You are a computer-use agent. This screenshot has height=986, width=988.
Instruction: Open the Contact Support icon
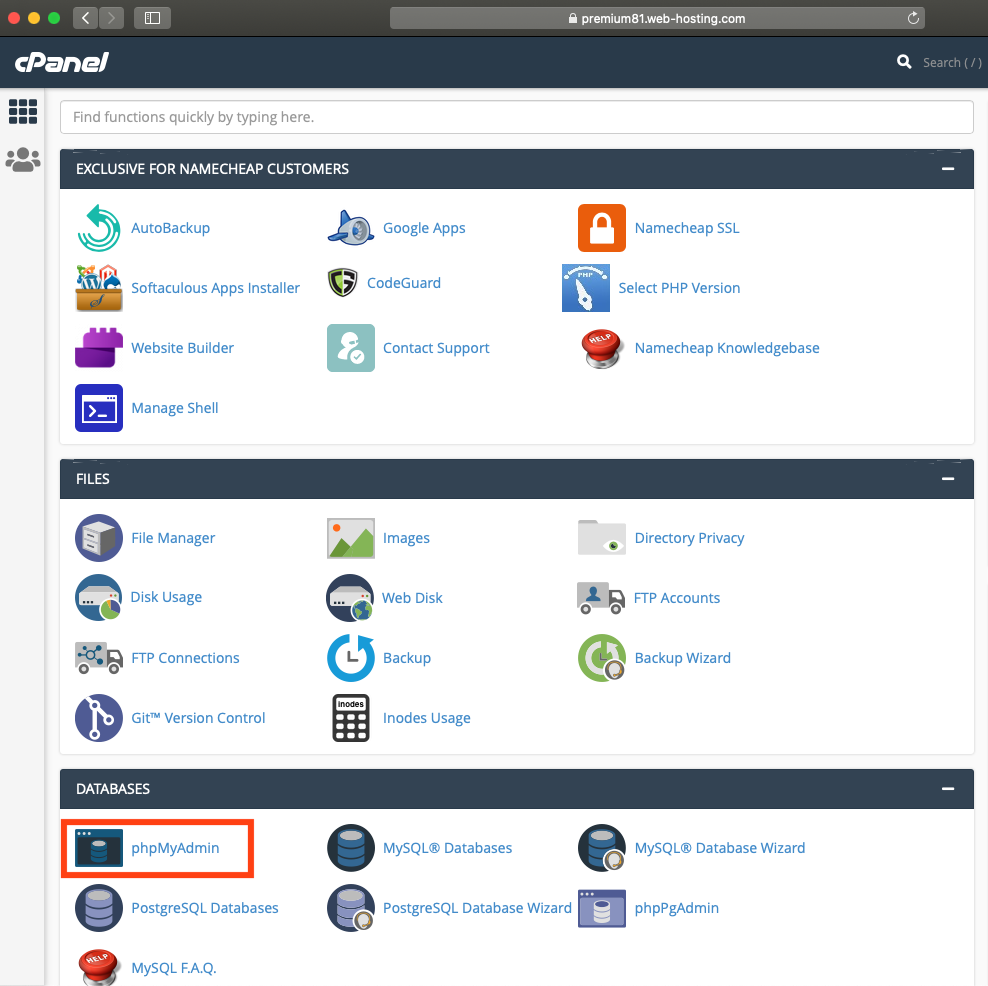(351, 348)
